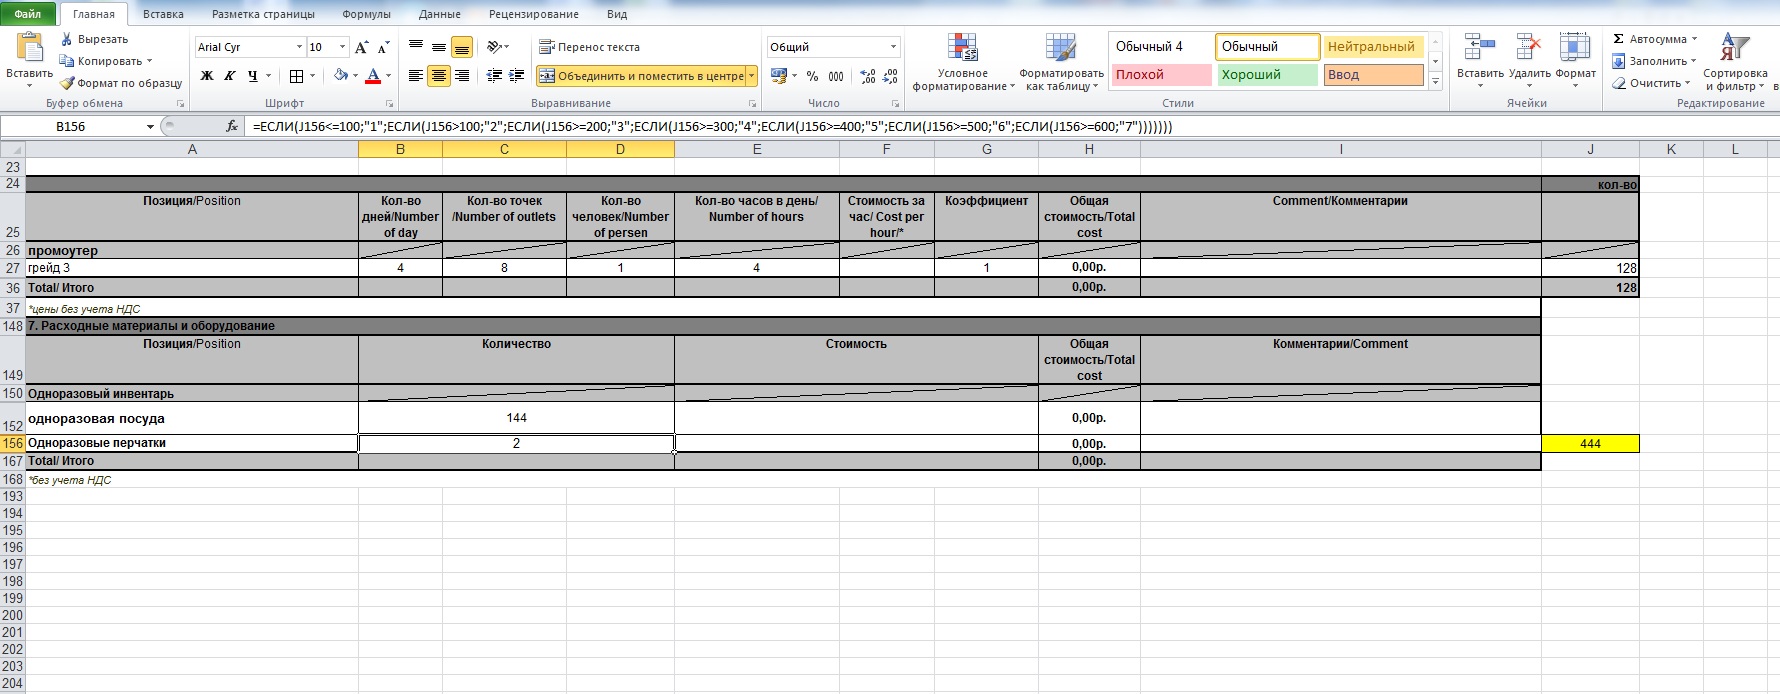Open the font color palette arrow

click(388, 76)
